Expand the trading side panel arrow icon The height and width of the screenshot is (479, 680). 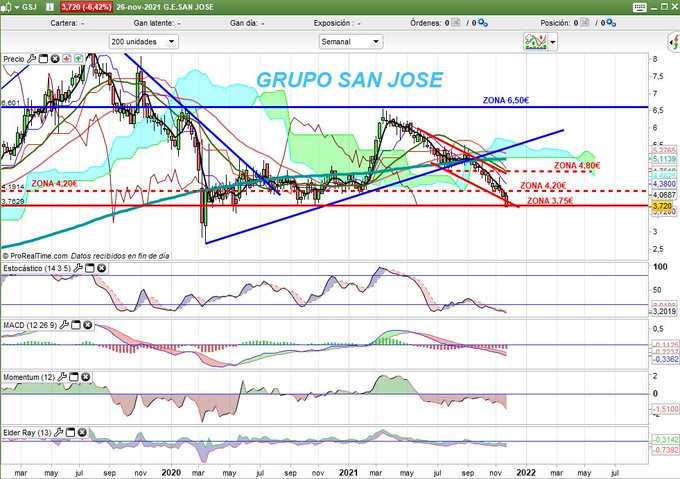click(x=673, y=42)
